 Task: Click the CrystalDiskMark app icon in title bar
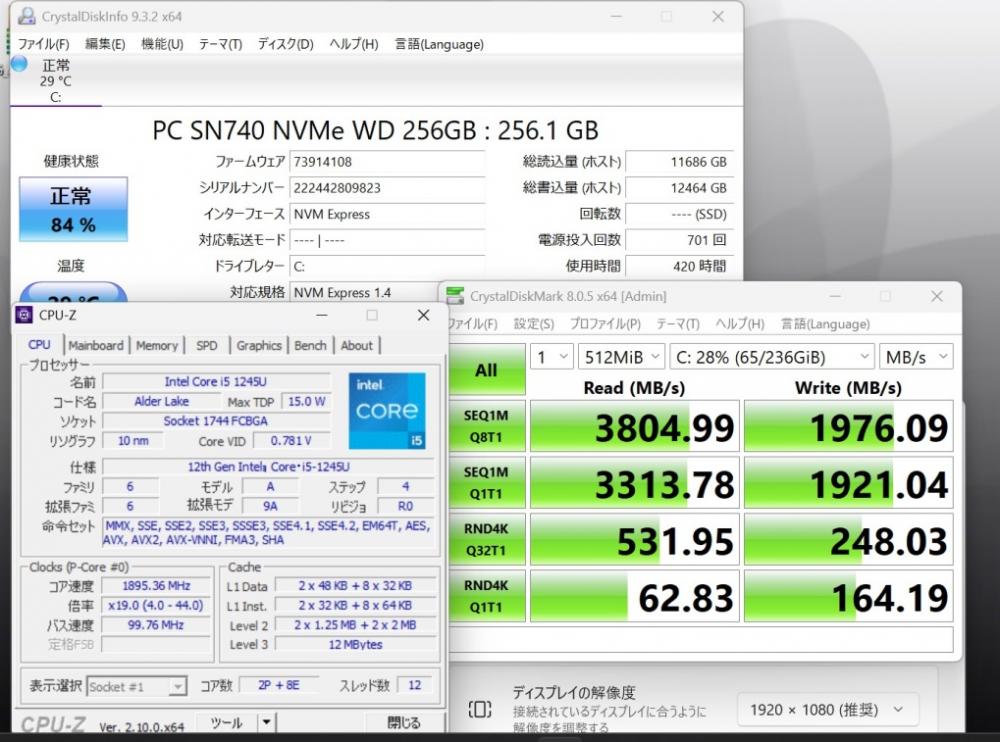[x=455, y=295]
